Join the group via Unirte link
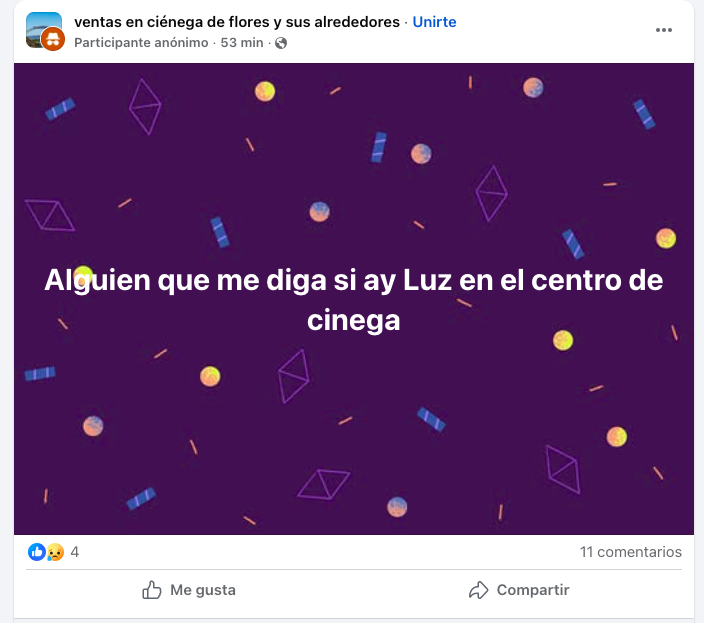This screenshot has height=623, width=704. tap(434, 22)
